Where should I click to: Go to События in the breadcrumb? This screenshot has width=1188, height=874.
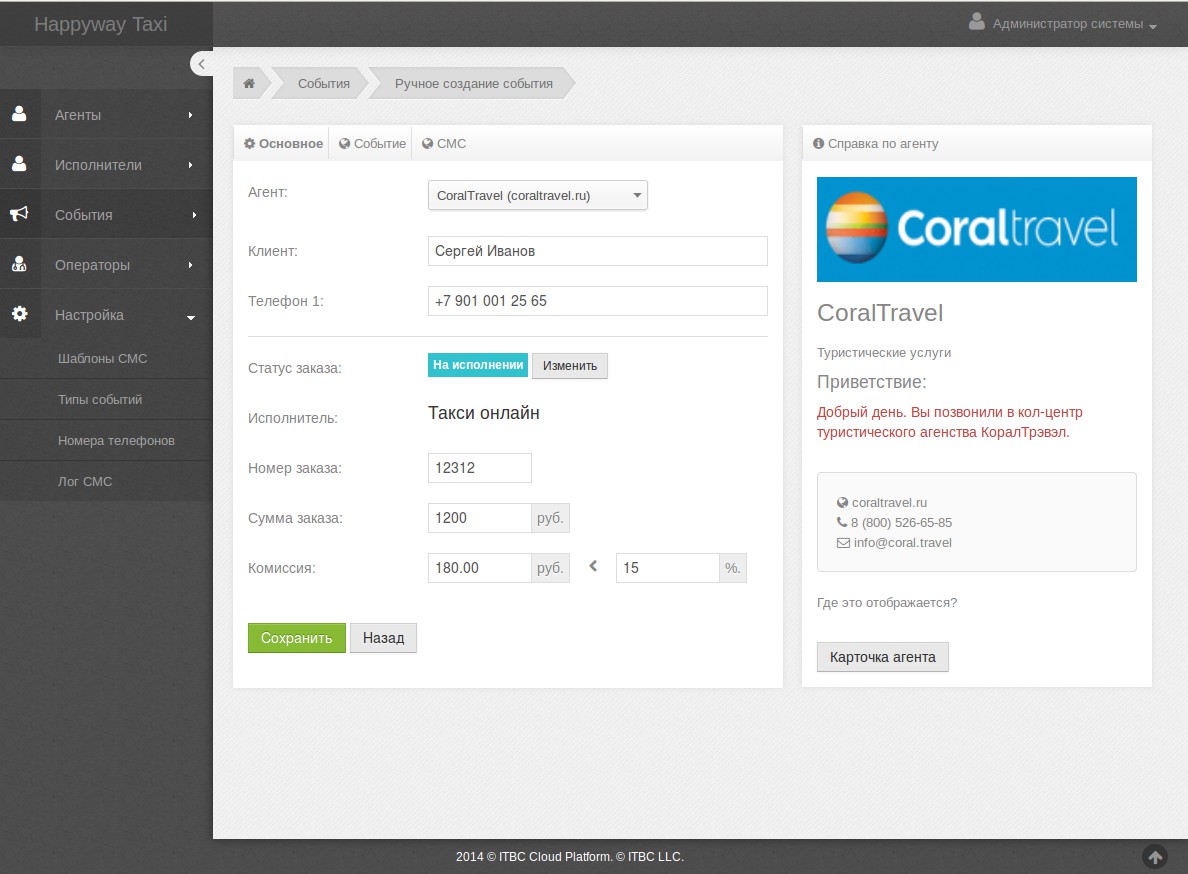pyautogui.click(x=324, y=83)
